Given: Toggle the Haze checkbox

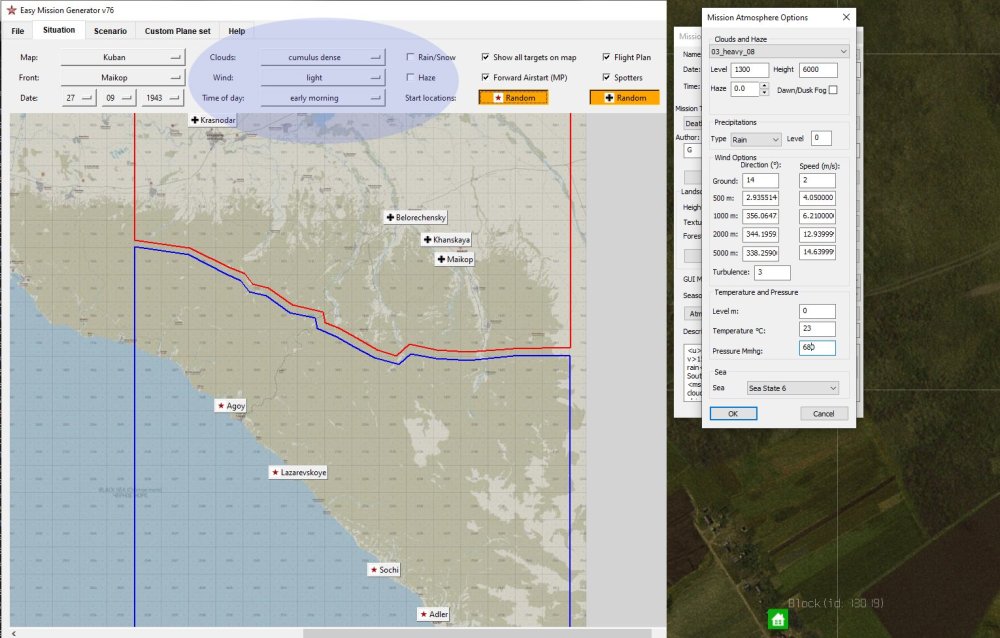Looking at the screenshot, I should point(412,77).
